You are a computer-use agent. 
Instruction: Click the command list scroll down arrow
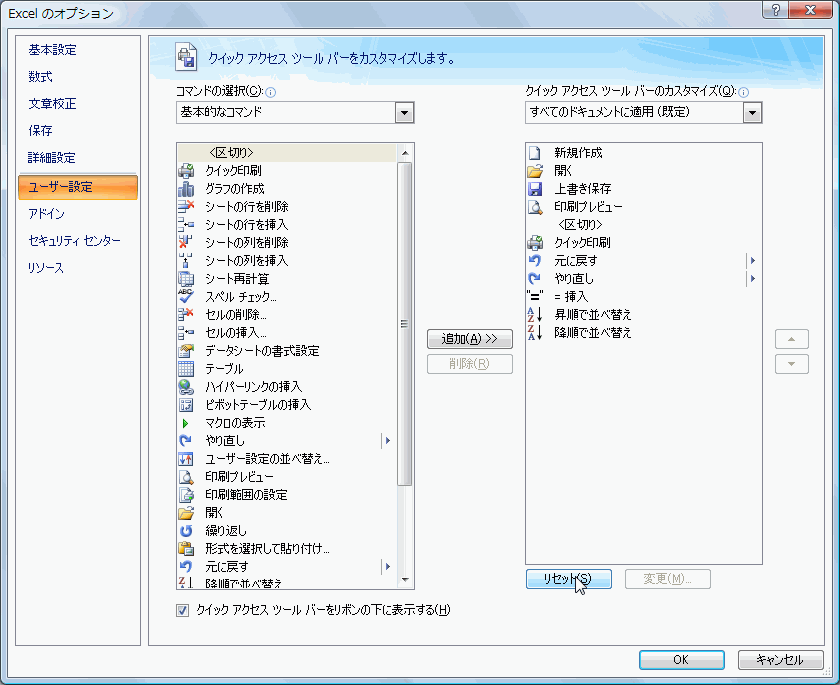coord(404,580)
